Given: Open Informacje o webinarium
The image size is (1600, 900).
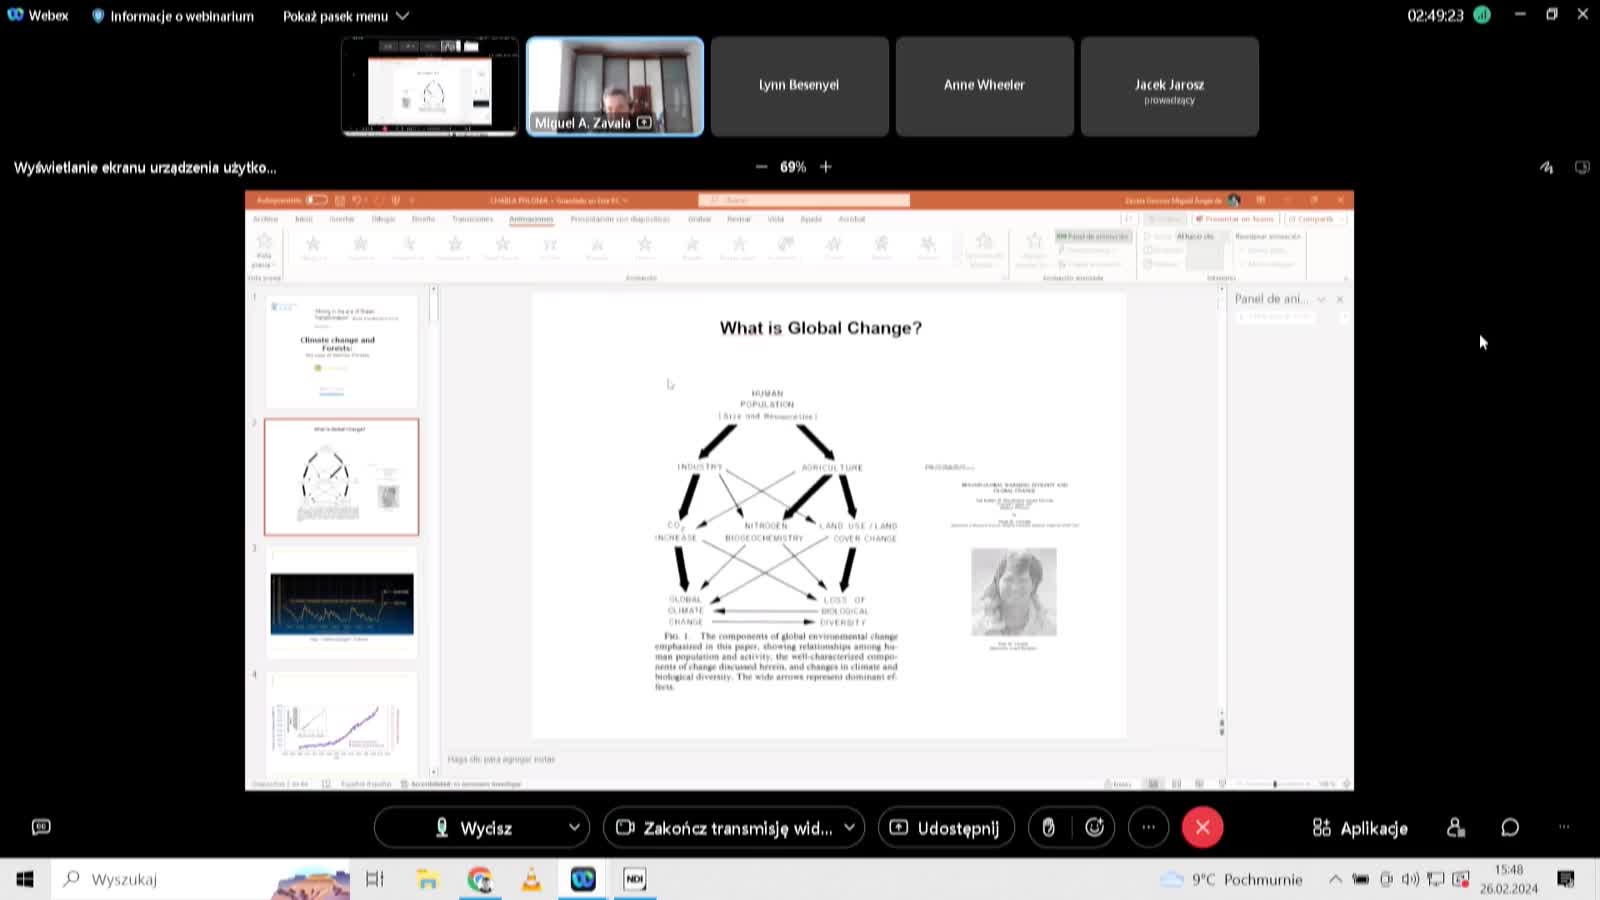Looking at the screenshot, I should click(172, 16).
